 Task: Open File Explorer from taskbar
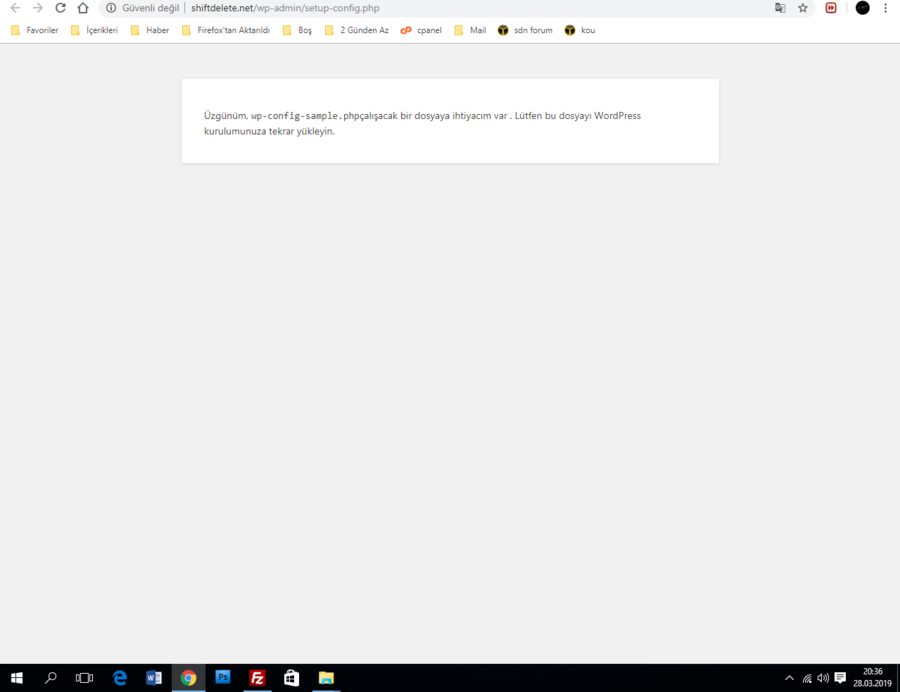click(326, 678)
